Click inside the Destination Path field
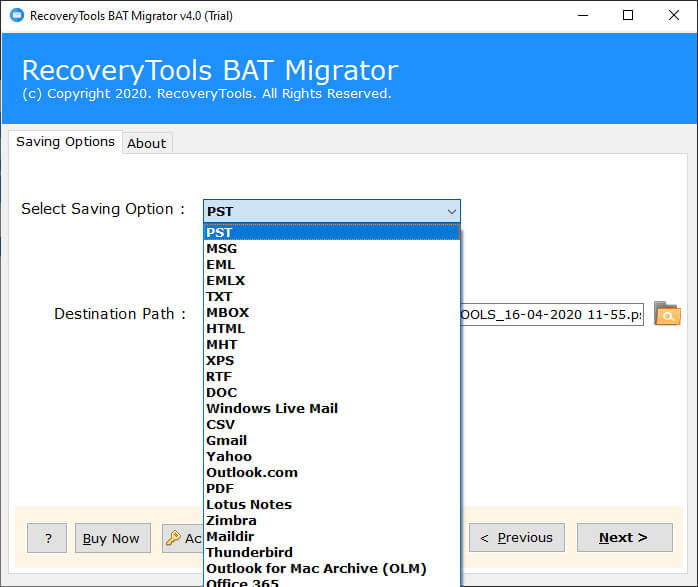Screen dimensions: 698x587 [x=552, y=315]
